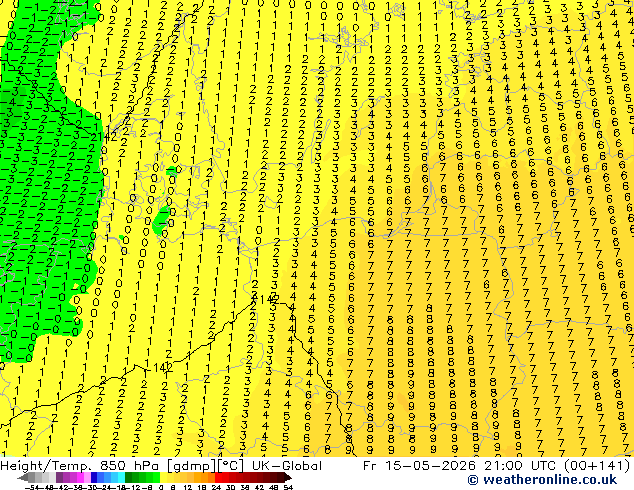Click the '24' legend scale value
This screenshot has width=634, height=490.
pyautogui.click(x=216, y=487)
